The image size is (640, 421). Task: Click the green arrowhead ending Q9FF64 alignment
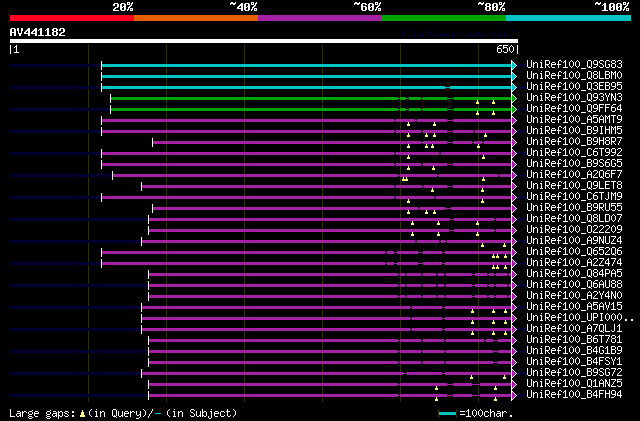[x=514, y=109]
